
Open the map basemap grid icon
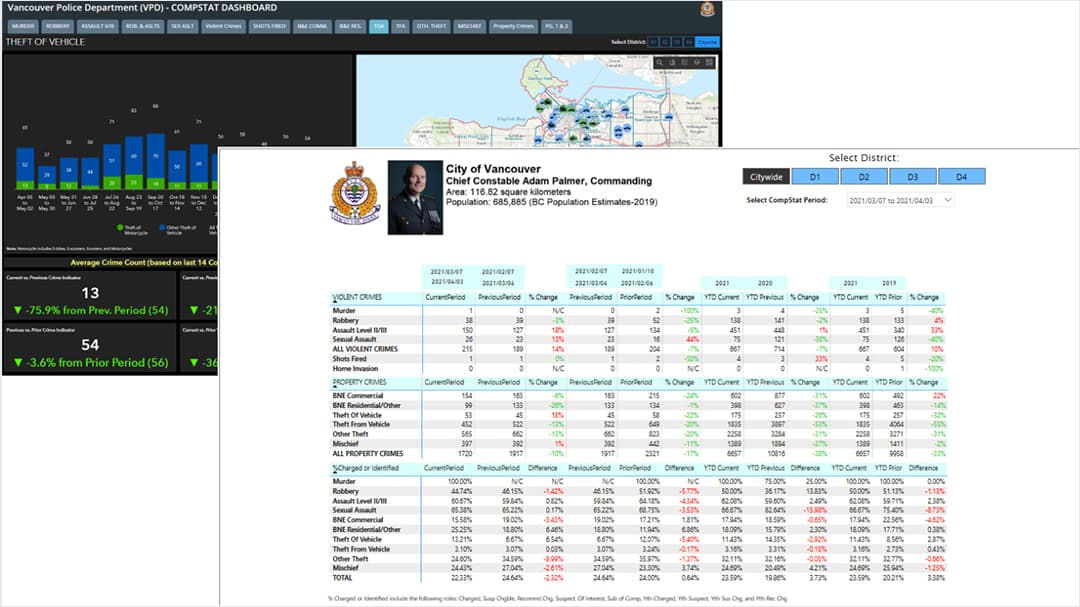[708, 61]
